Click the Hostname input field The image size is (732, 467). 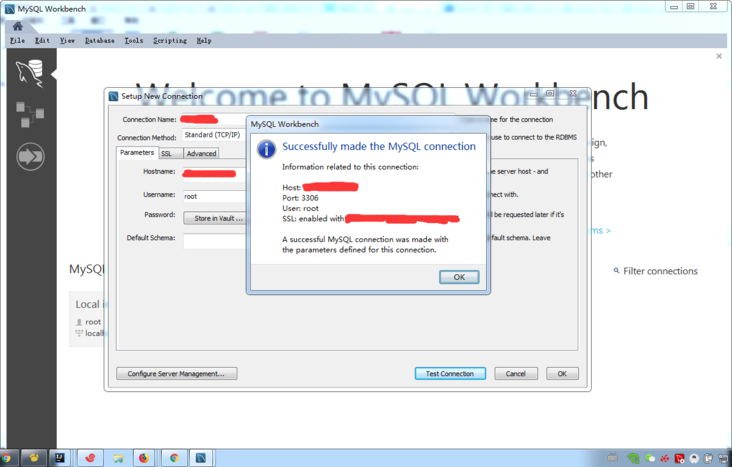tap(214, 173)
